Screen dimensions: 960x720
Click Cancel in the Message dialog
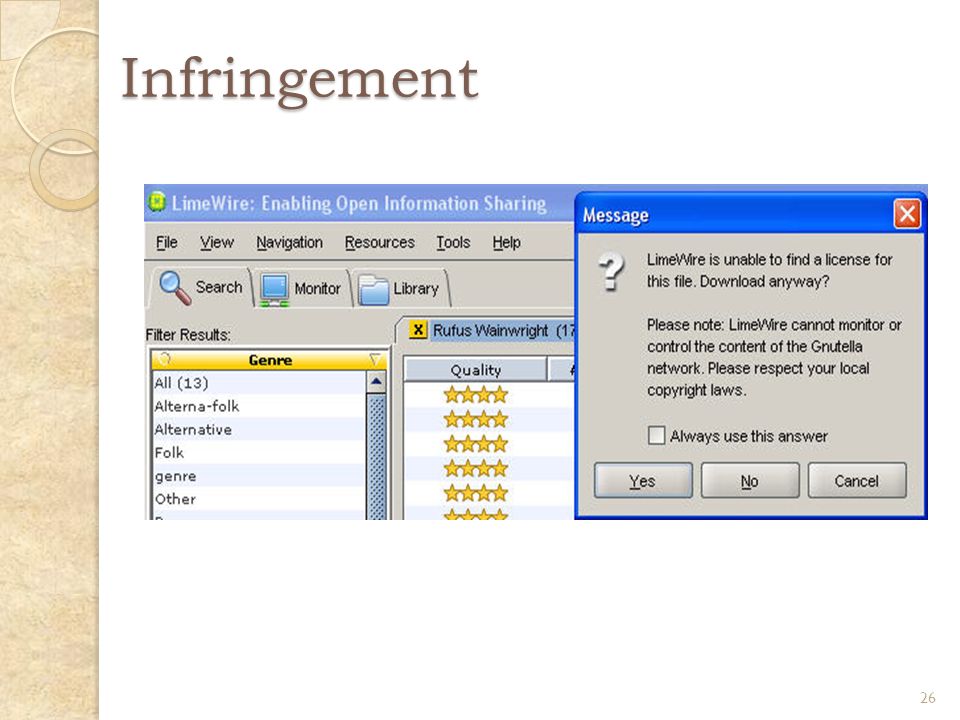click(x=857, y=481)
